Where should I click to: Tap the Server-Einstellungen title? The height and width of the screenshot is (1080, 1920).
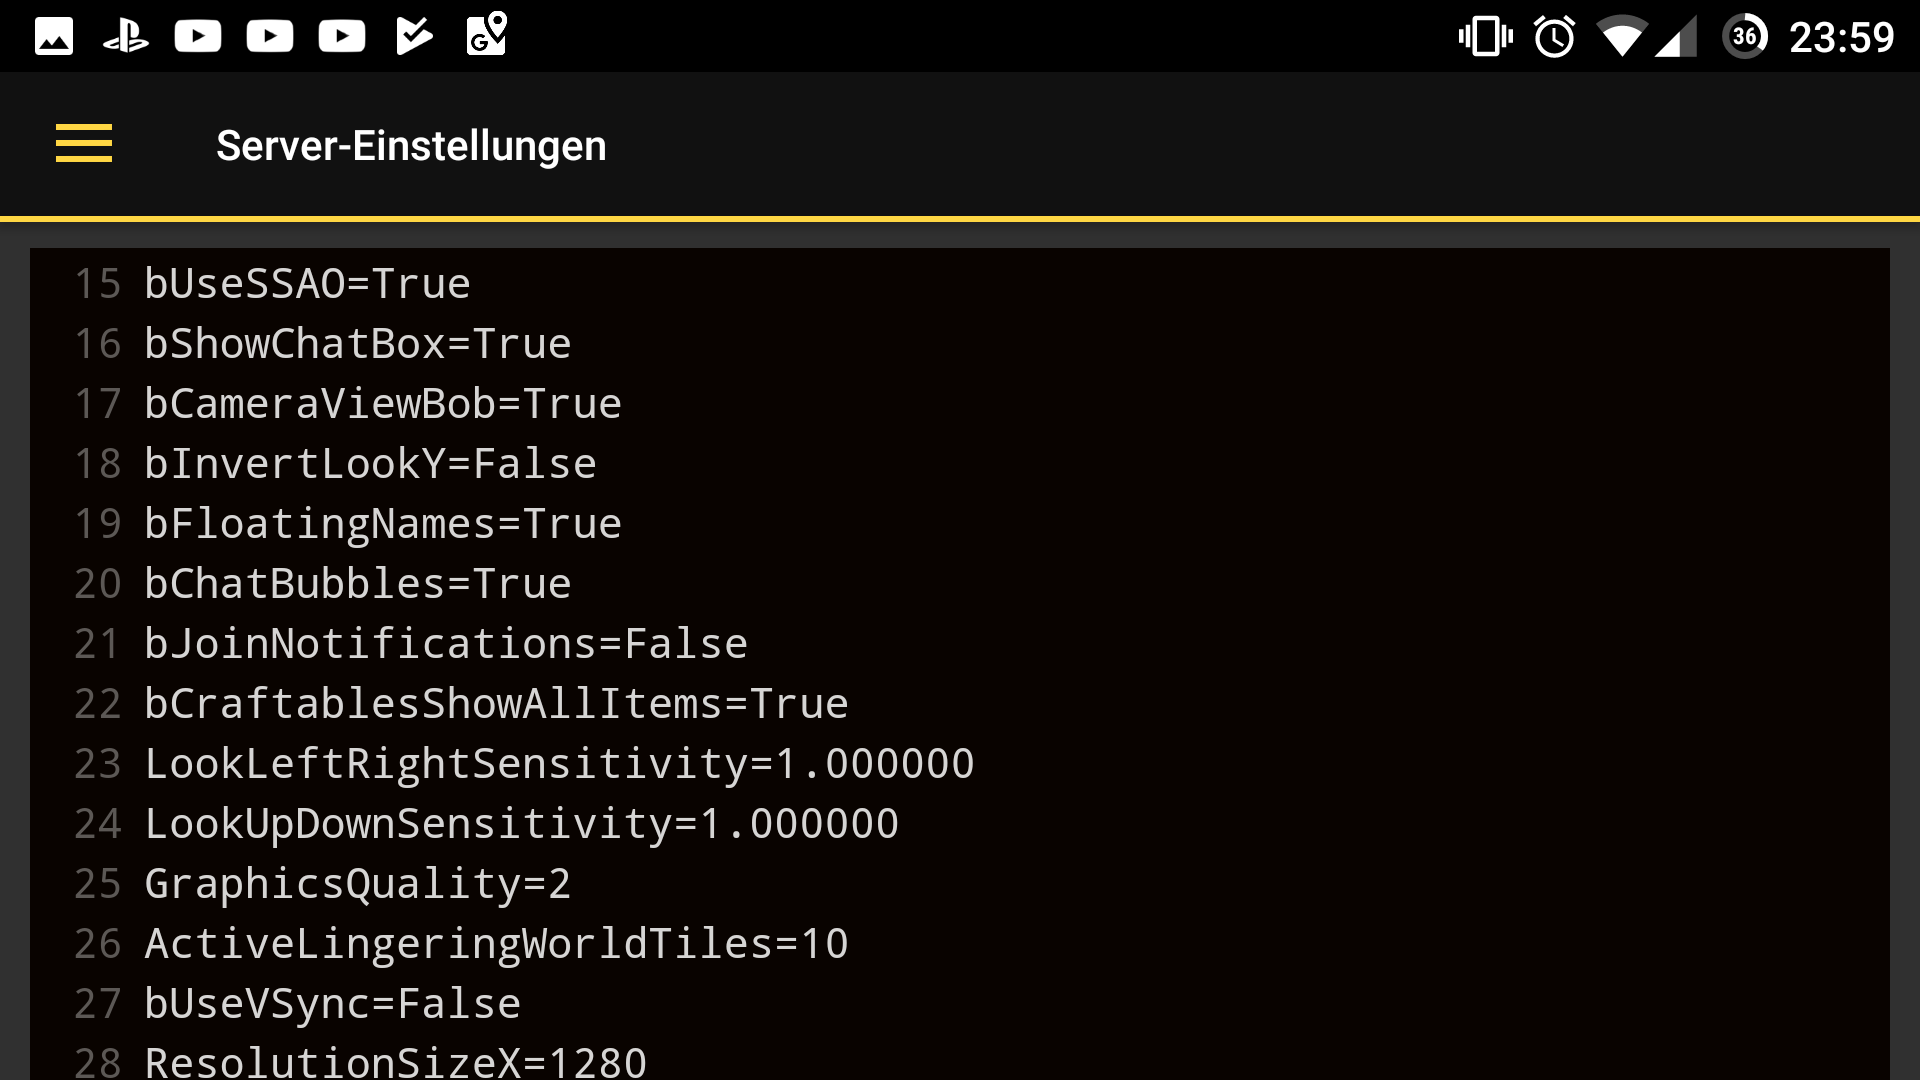pos(411,146)
